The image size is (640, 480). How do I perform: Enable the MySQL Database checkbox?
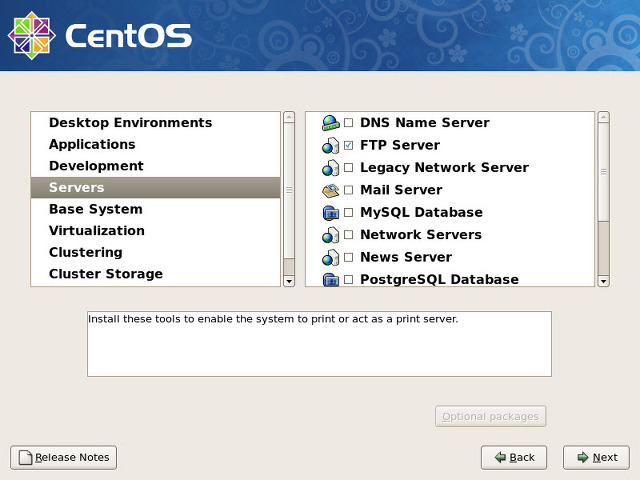pos(349,212)
